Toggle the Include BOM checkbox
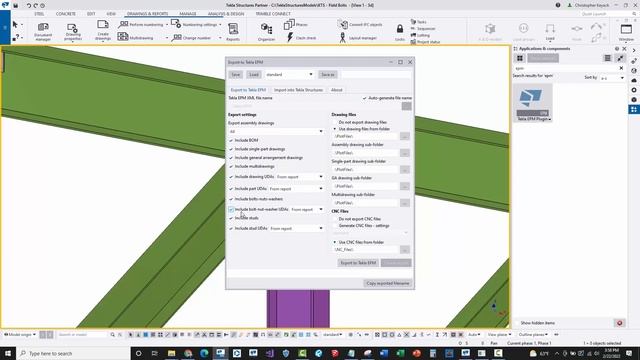This screenshot has height=360, width=640. [231, 140]
